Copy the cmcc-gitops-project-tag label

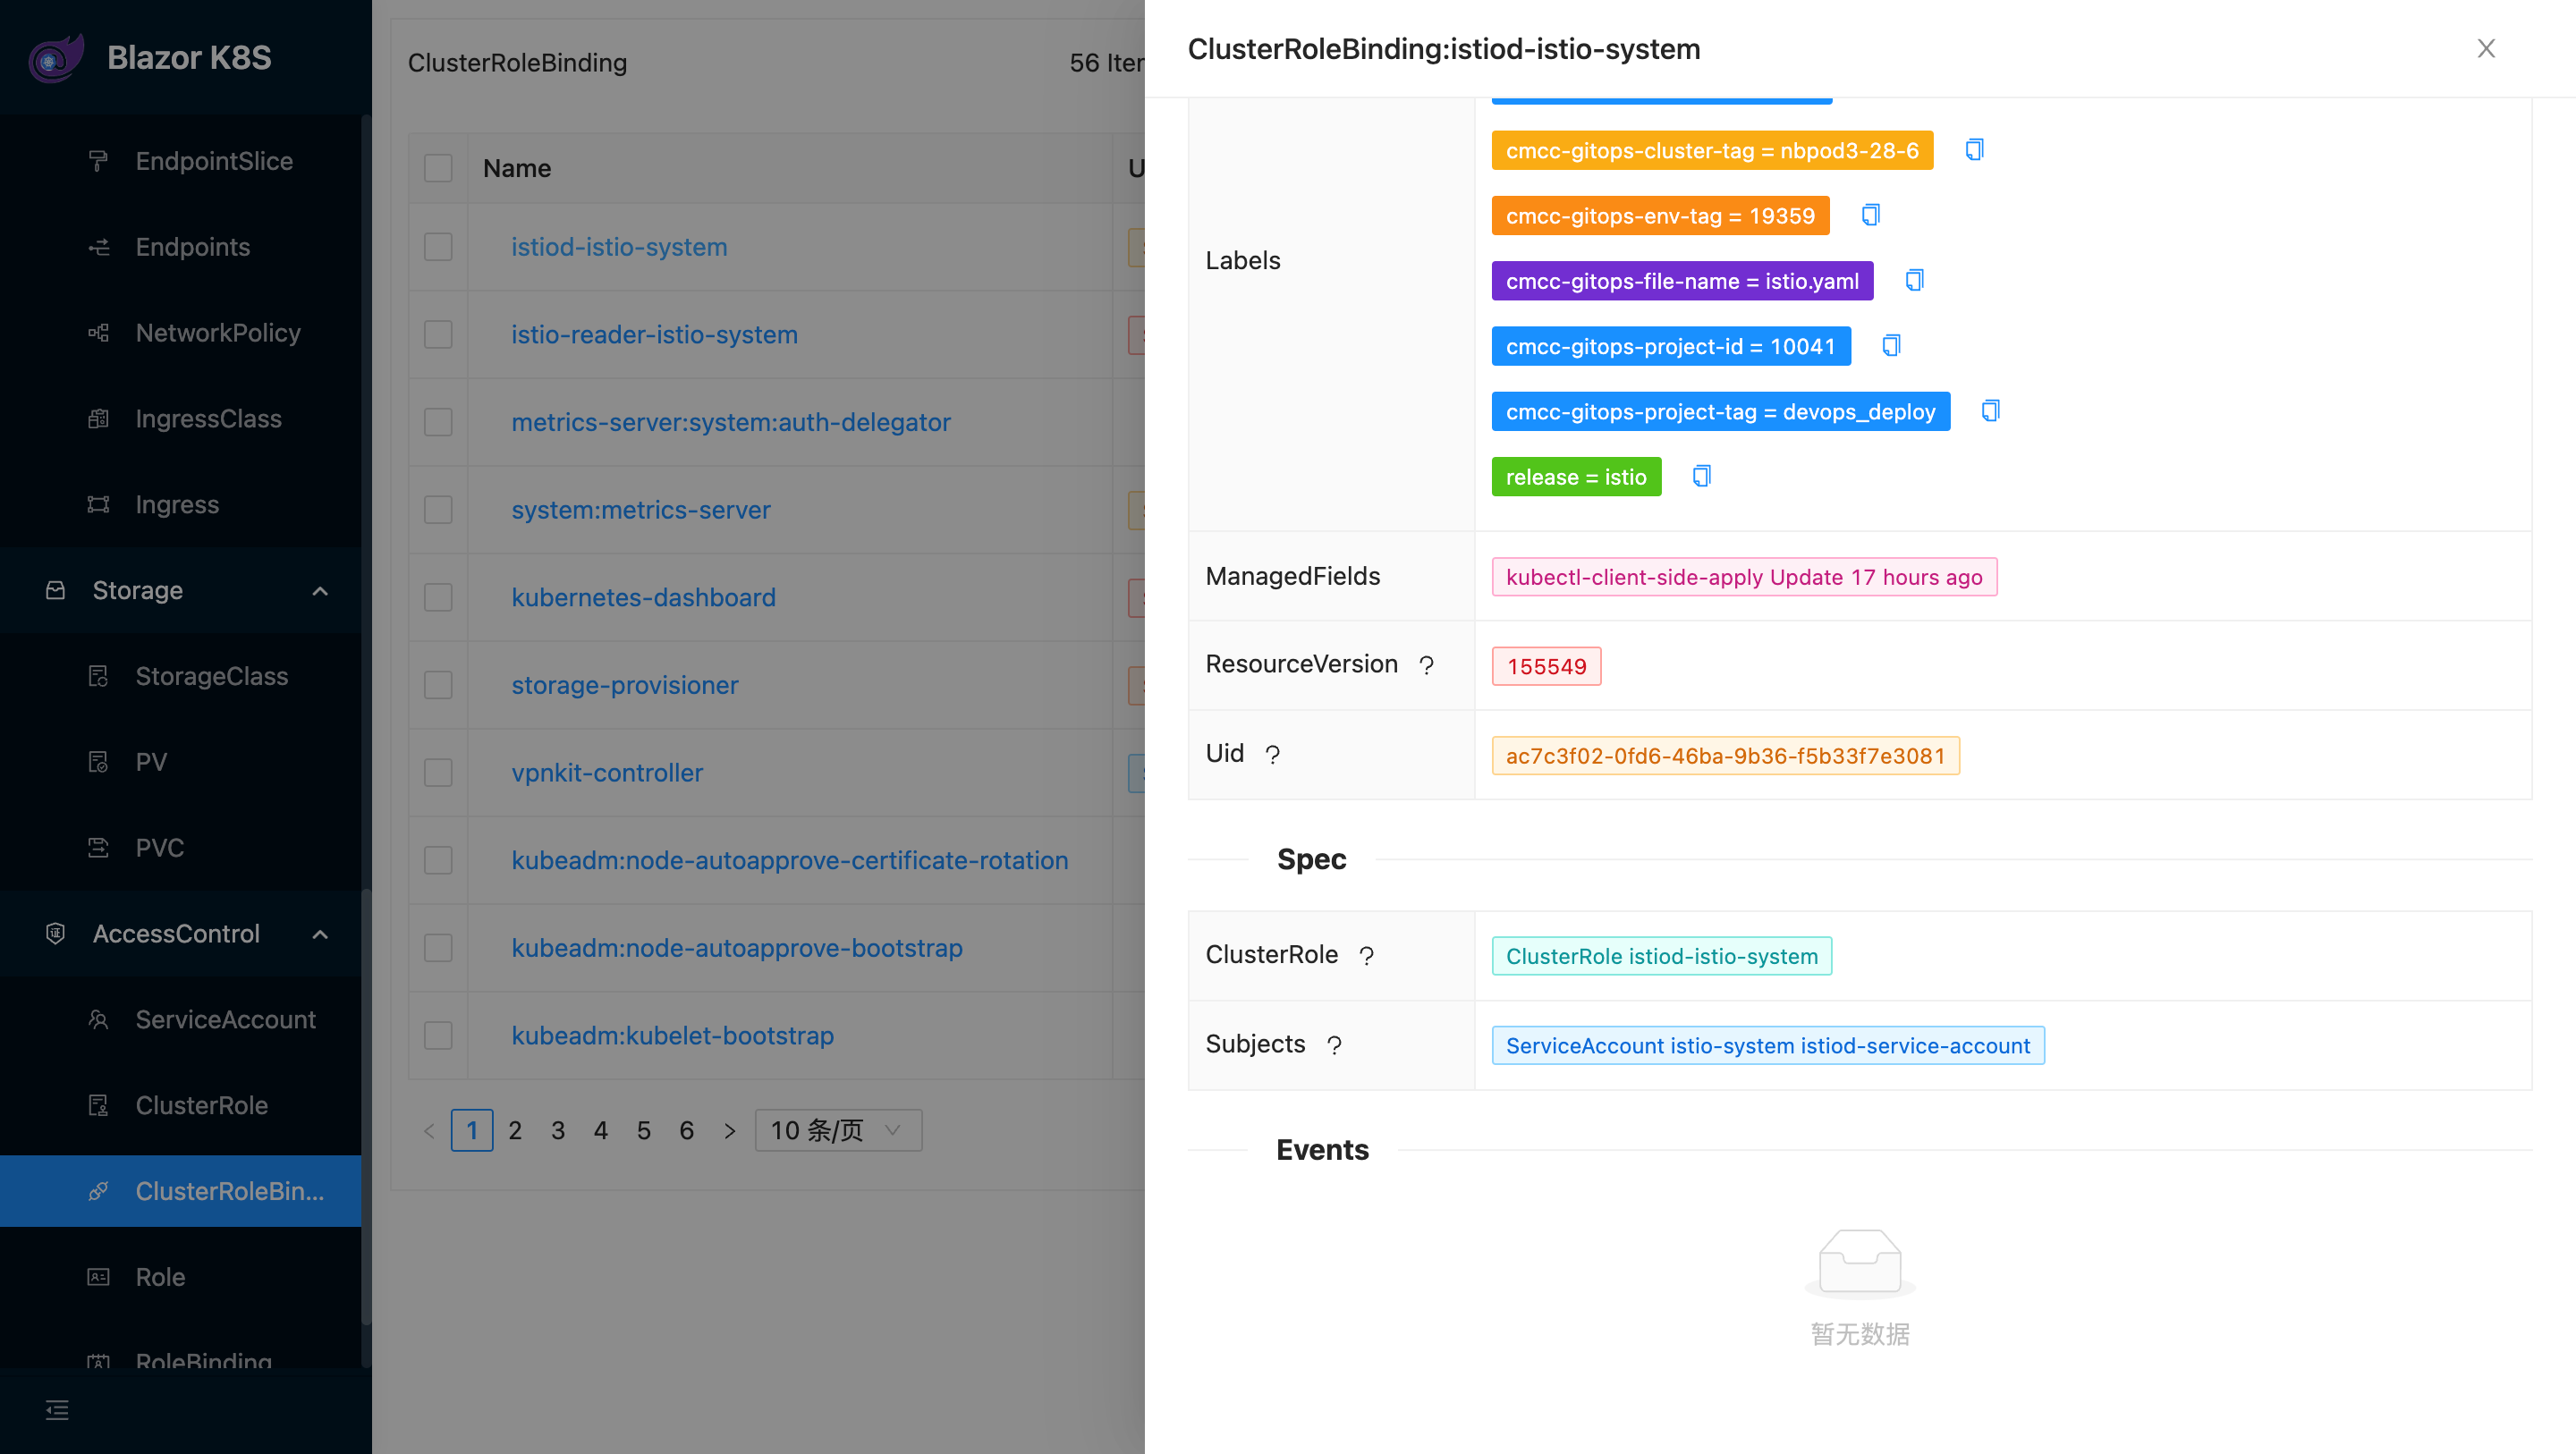point(1990,412)
